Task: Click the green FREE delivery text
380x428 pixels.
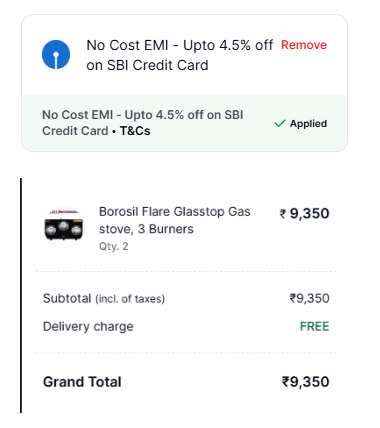Action: pos(314,326)
